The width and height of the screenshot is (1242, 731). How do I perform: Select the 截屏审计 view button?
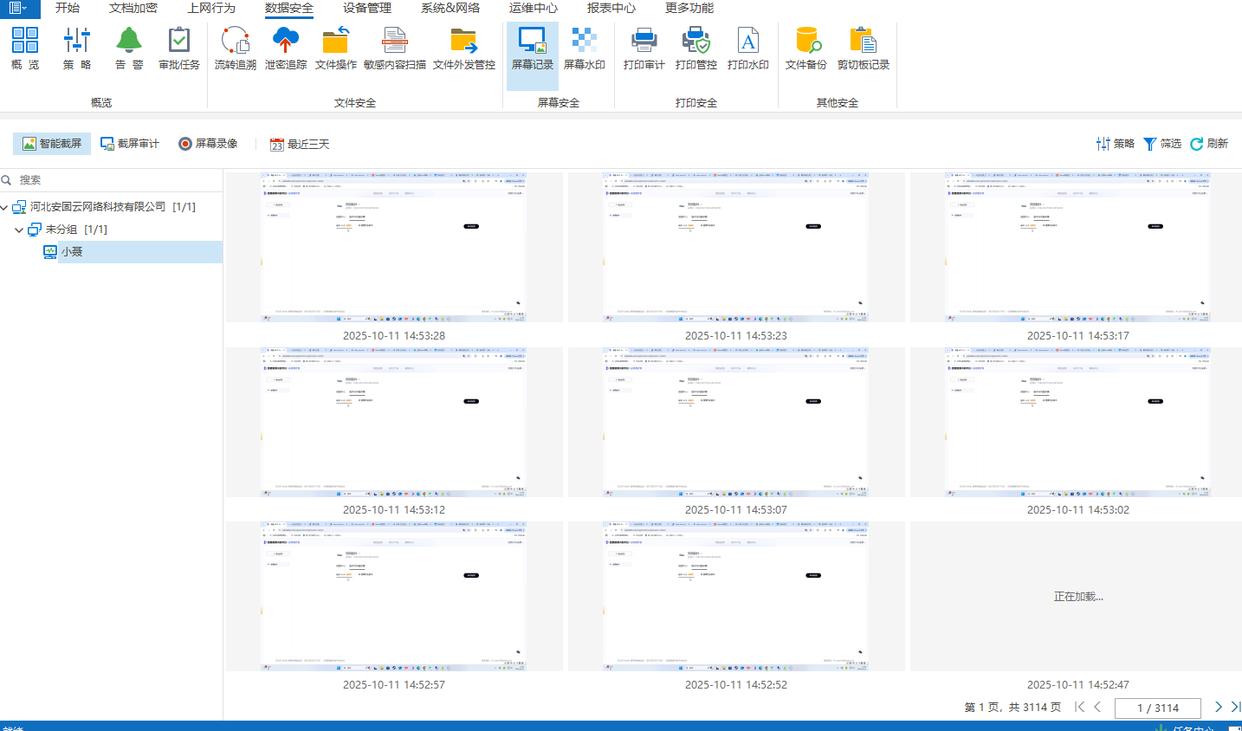click(130, 144)
